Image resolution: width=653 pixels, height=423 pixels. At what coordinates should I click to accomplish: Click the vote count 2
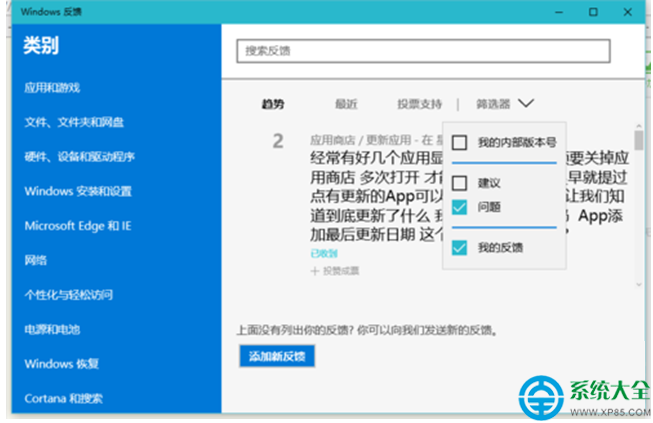click(278, 141)
